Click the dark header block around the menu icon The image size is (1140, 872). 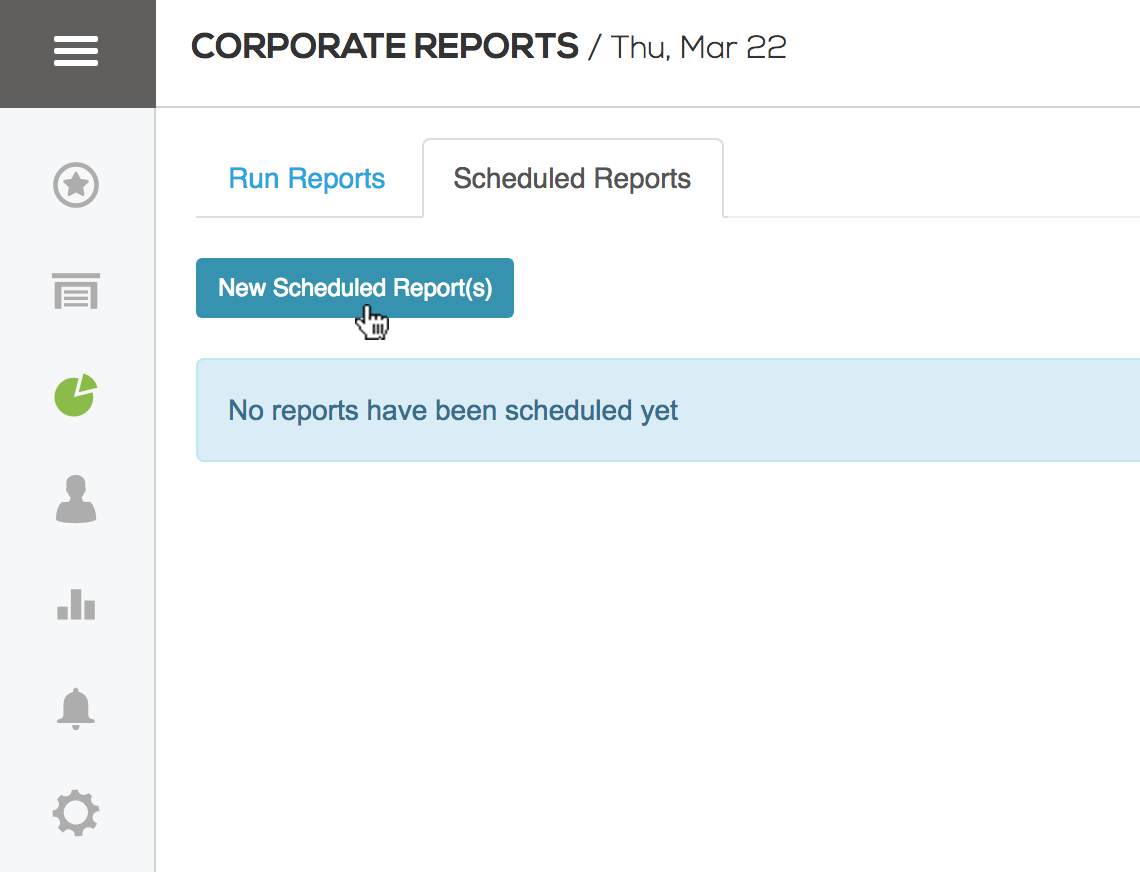[x=78, y=54]
